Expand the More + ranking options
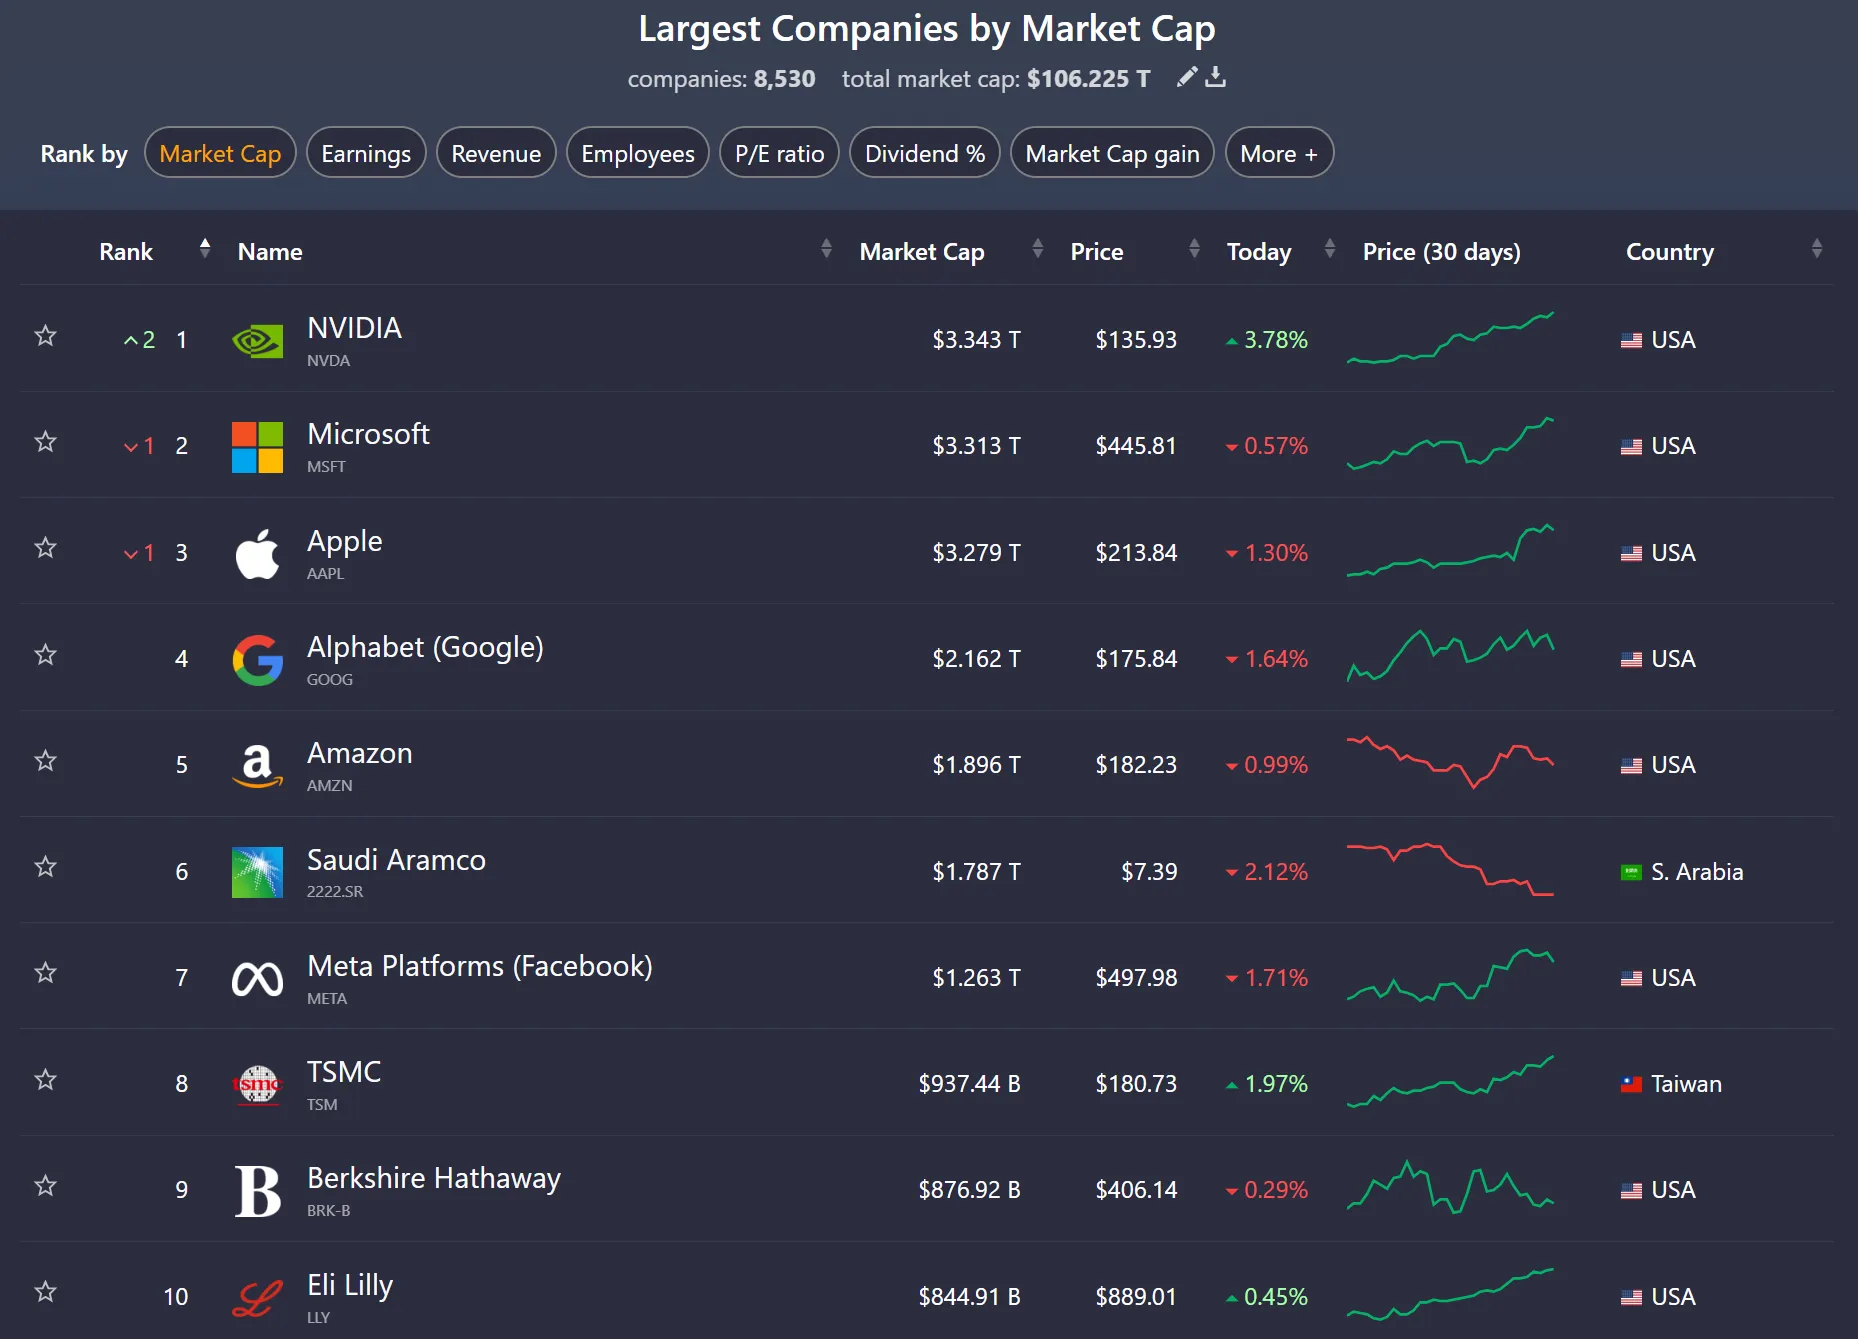Viewport: 1858px width, 1339px height. [1278, 153]
